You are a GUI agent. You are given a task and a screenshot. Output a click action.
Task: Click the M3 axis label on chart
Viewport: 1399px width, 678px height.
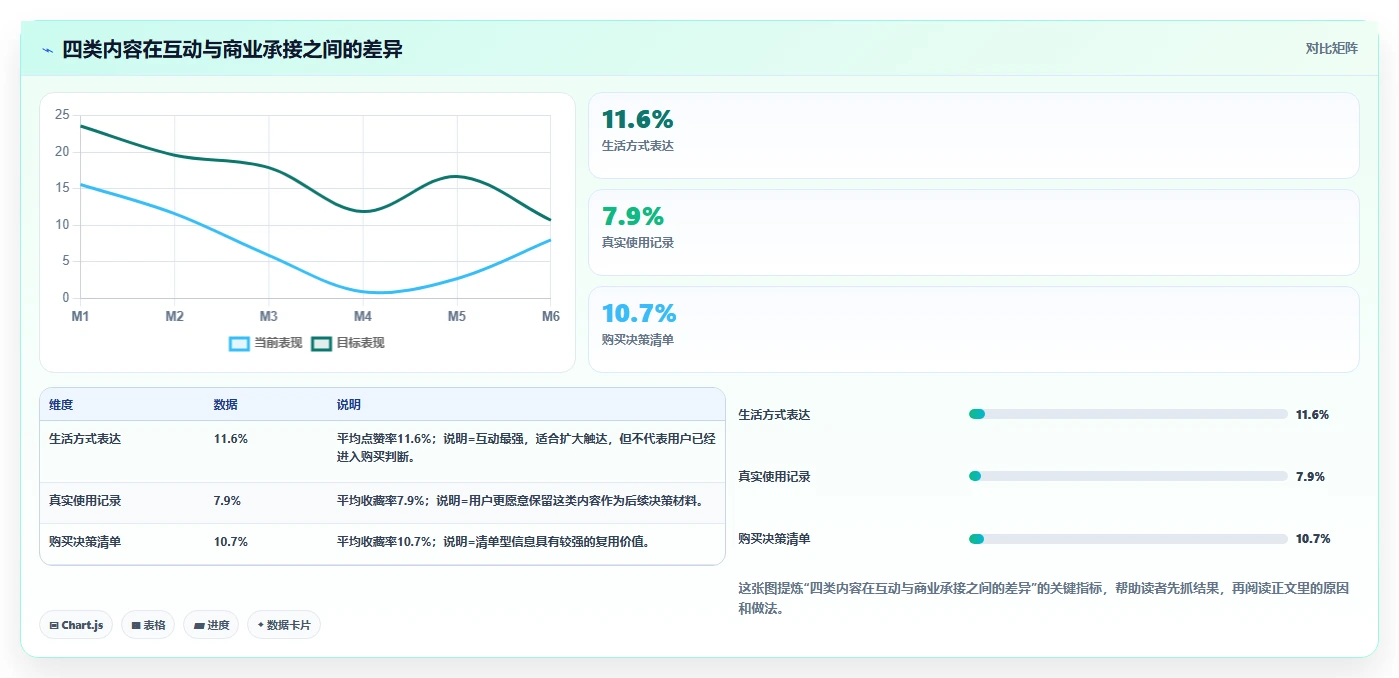(268, 316)
